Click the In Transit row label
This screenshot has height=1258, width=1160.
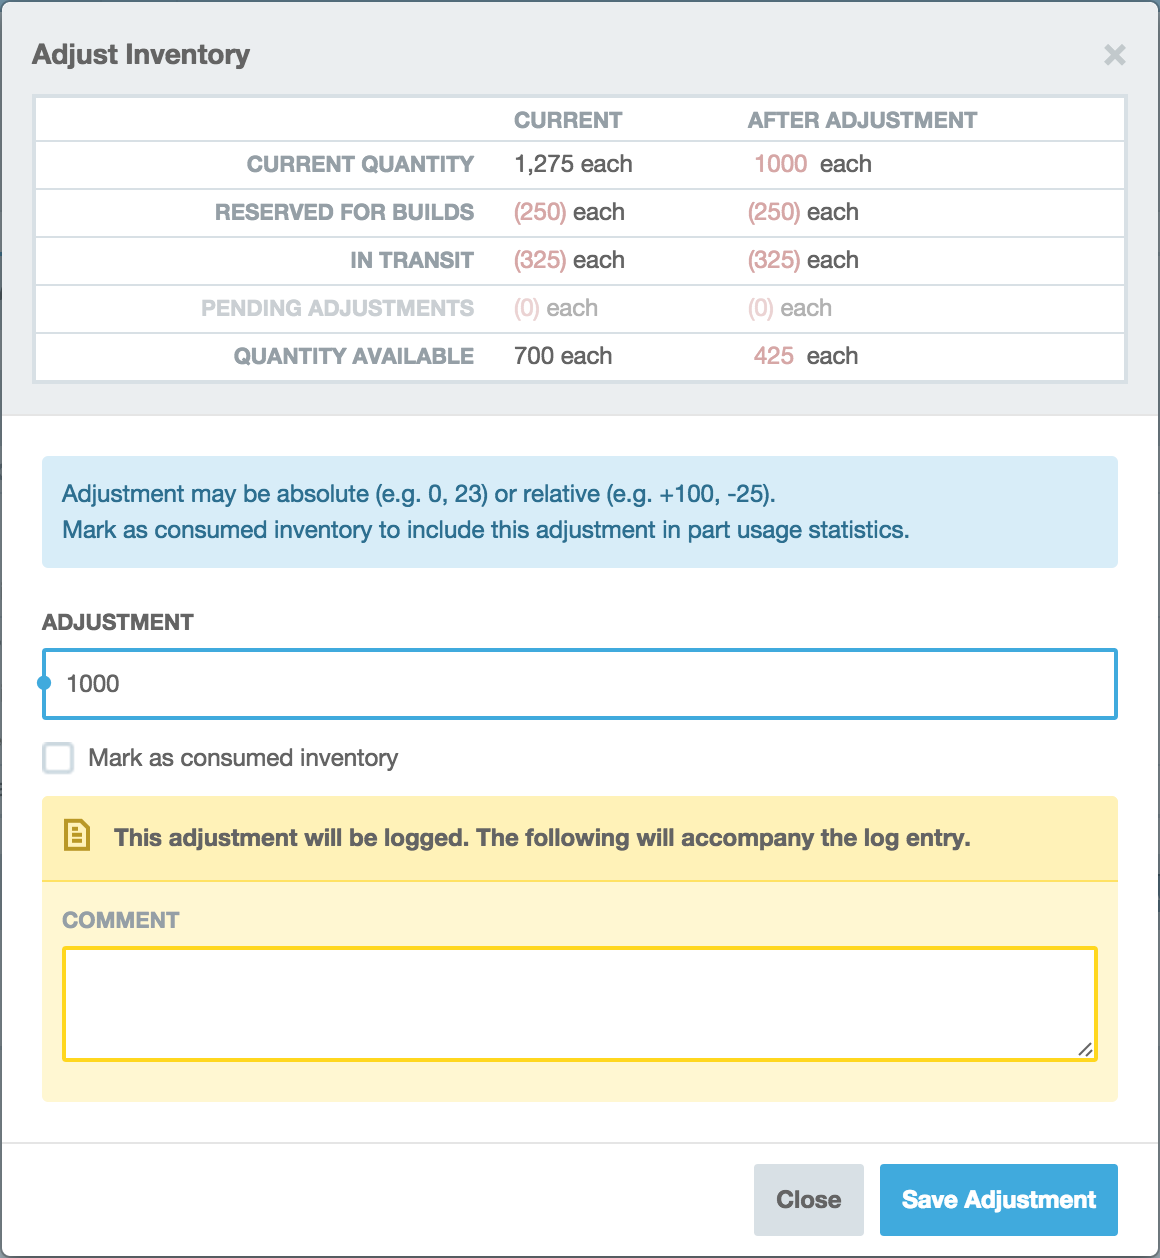[412, 260]
